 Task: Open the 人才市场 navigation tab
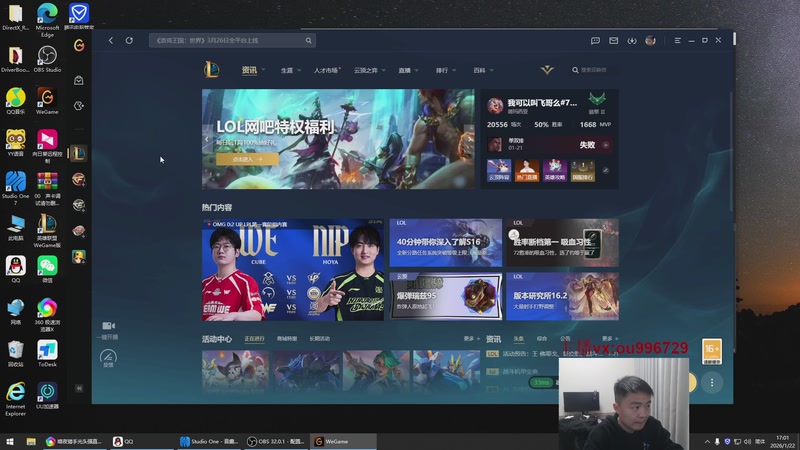click(327, 70)
